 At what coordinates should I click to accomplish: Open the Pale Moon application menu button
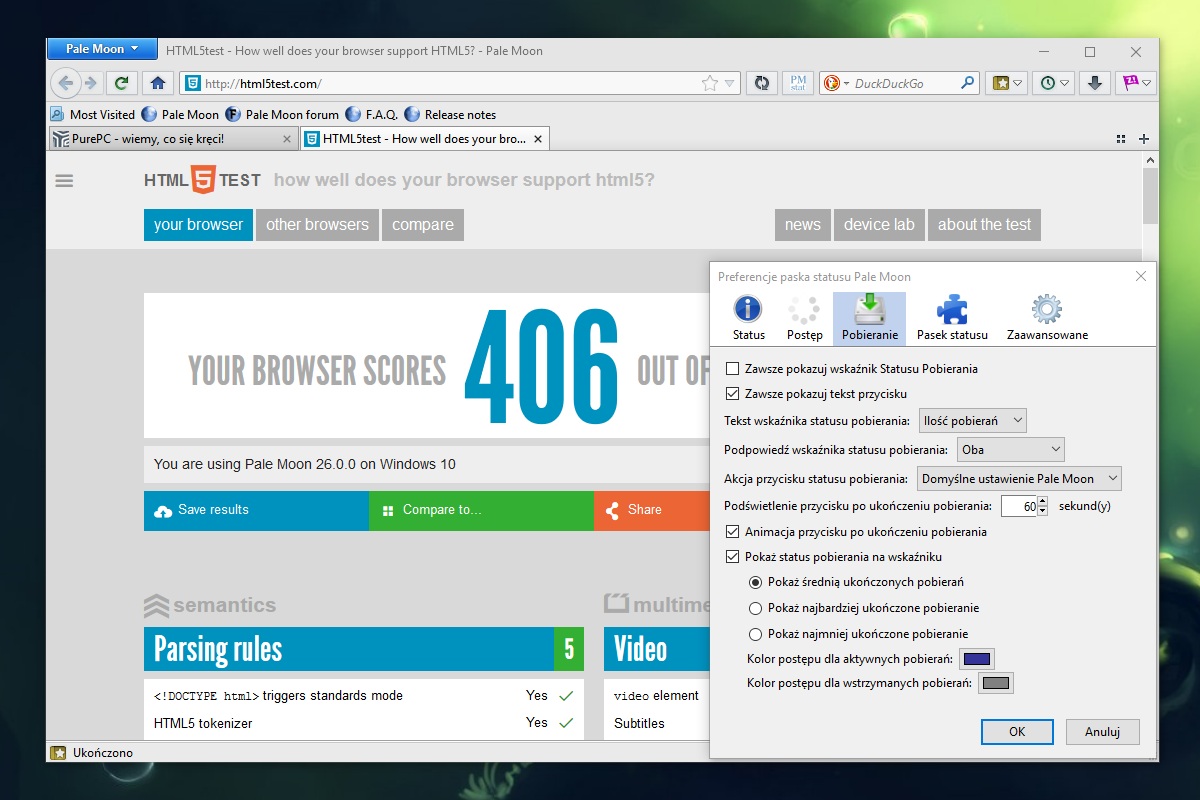[102, 49]
